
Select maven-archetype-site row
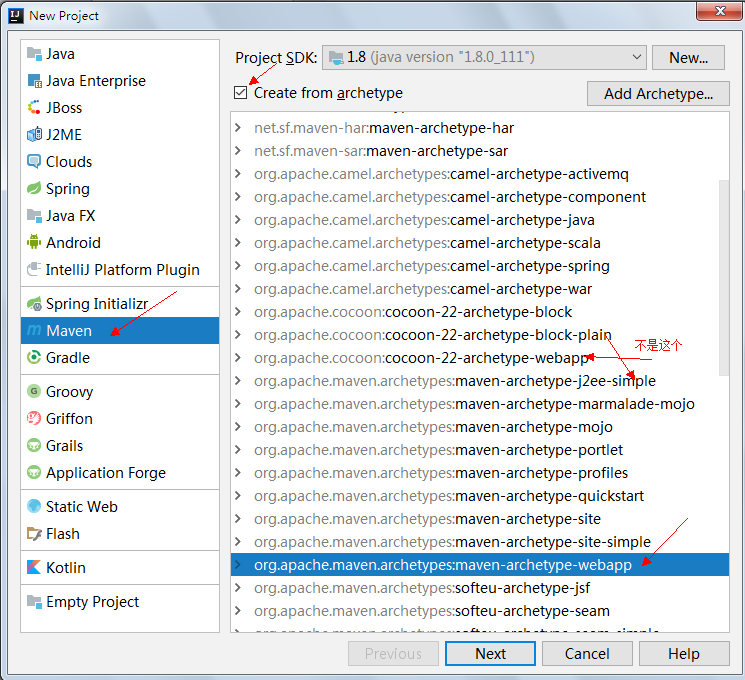pos(480,519)
